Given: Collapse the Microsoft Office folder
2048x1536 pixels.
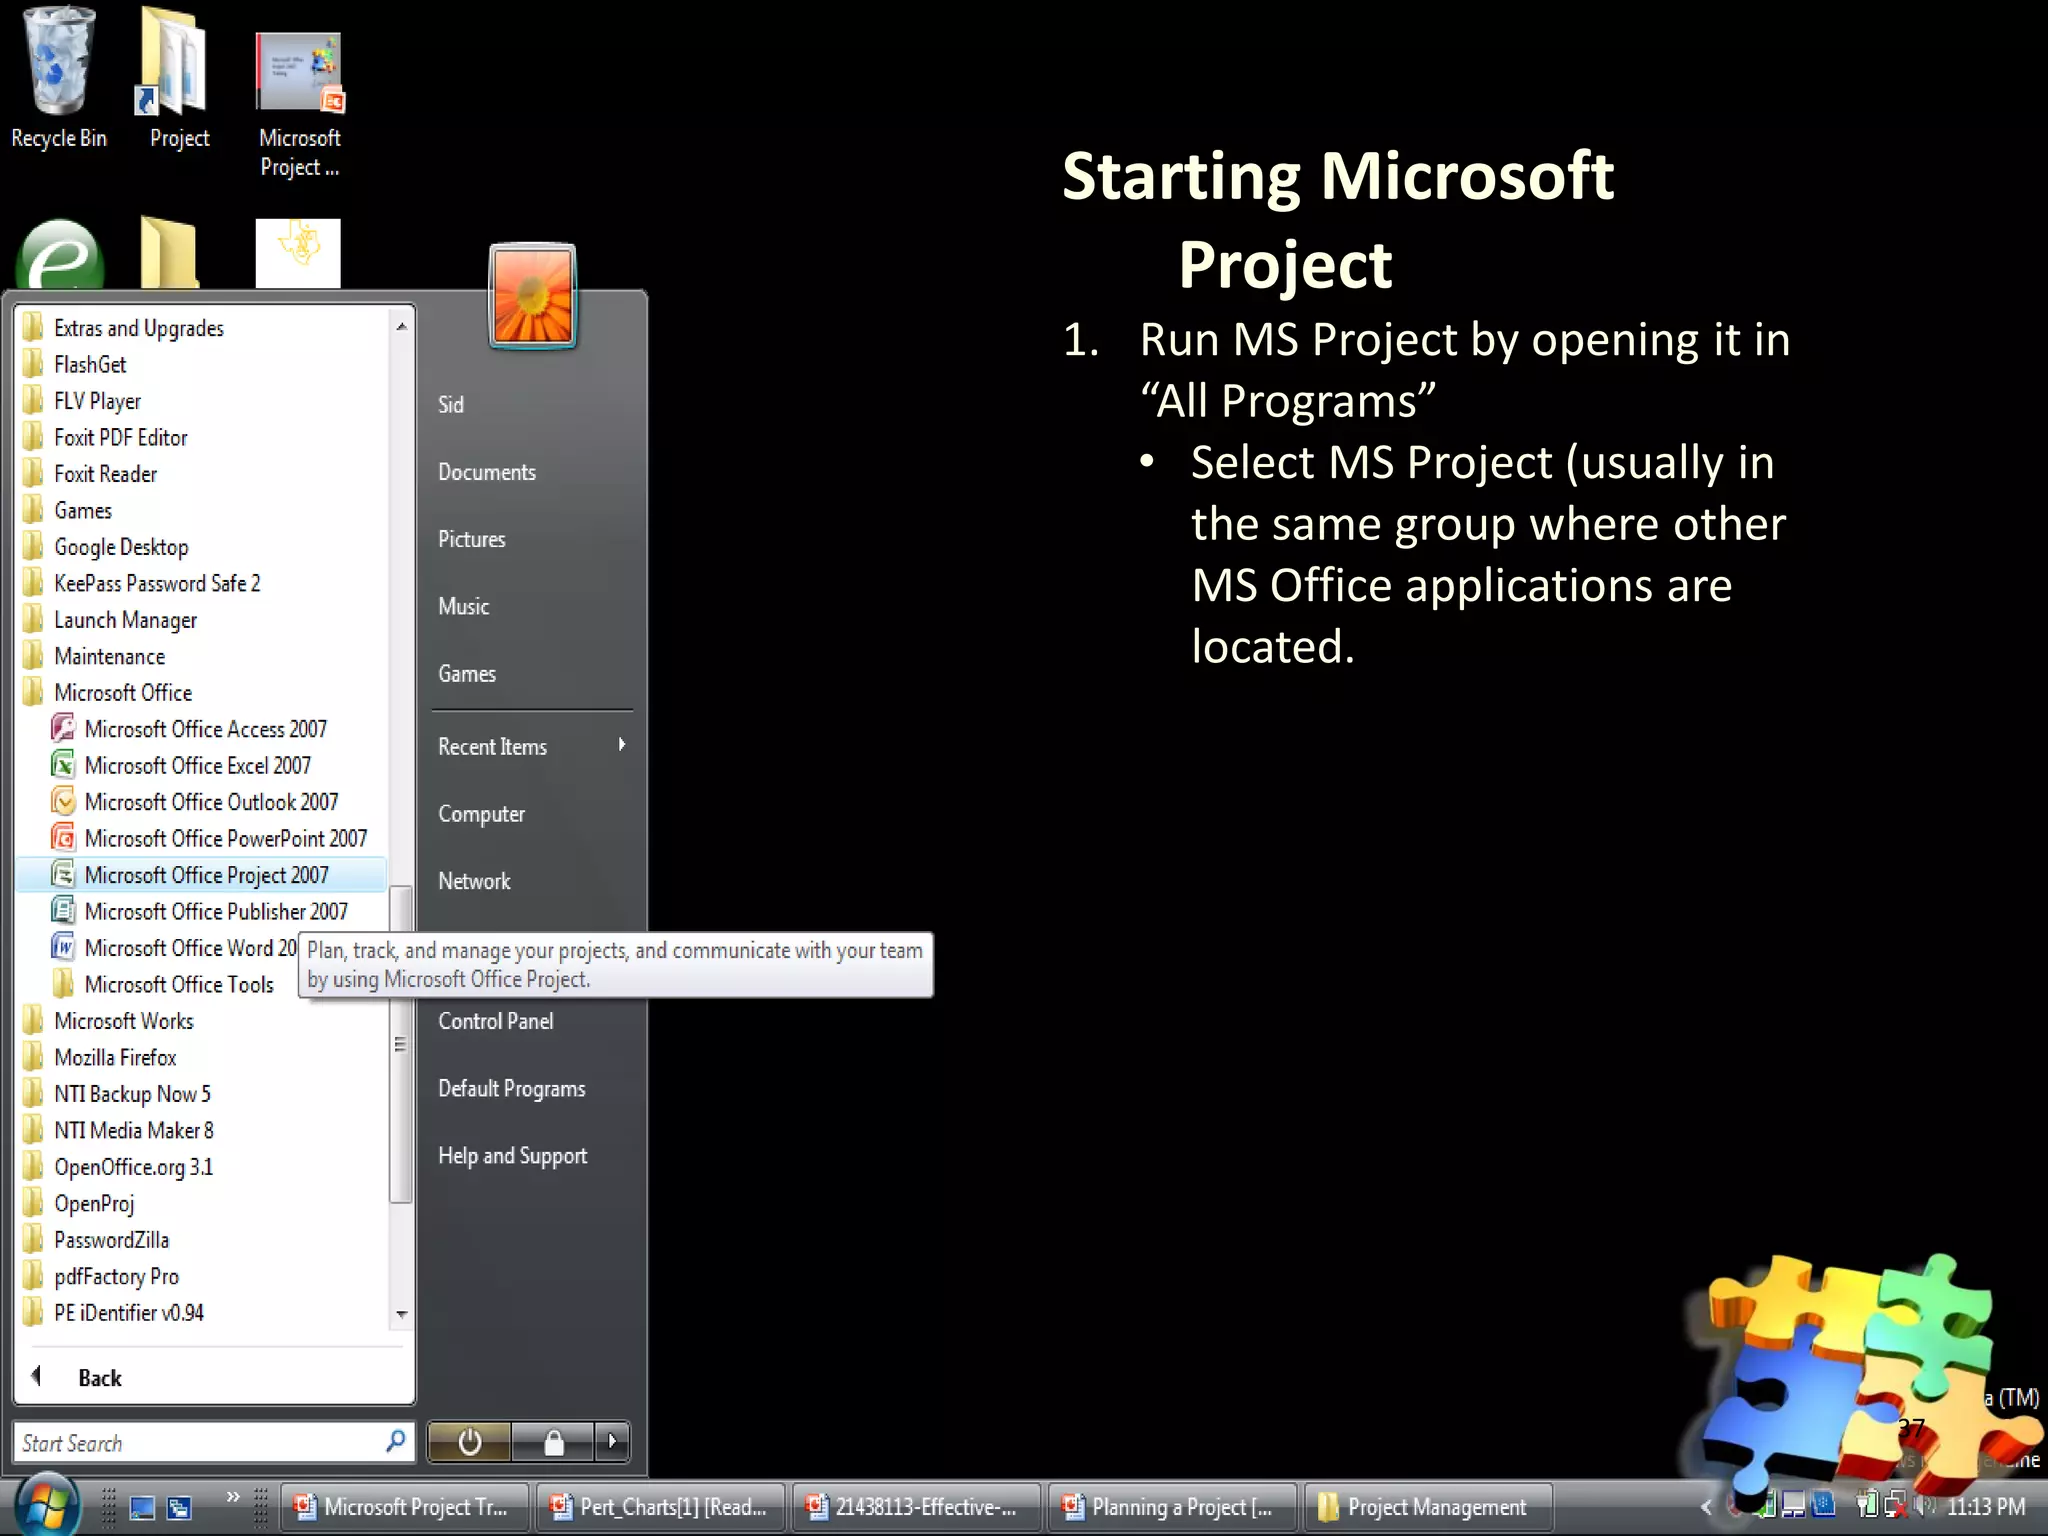Looking at the screenshot, I should click(108, 693).
